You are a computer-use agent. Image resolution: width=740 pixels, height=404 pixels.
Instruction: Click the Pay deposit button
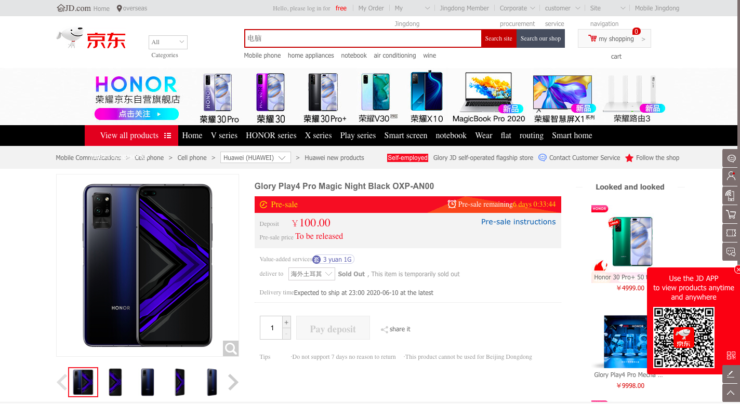point(333,328)
